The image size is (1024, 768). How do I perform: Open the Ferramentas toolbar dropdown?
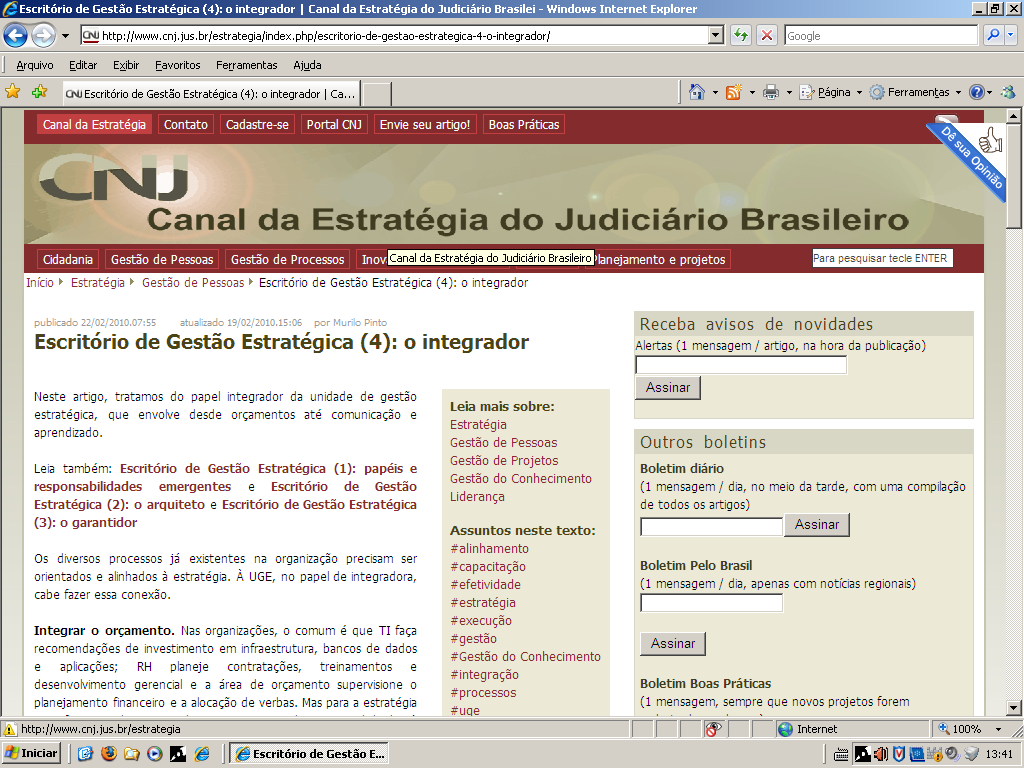coord(915,92)
